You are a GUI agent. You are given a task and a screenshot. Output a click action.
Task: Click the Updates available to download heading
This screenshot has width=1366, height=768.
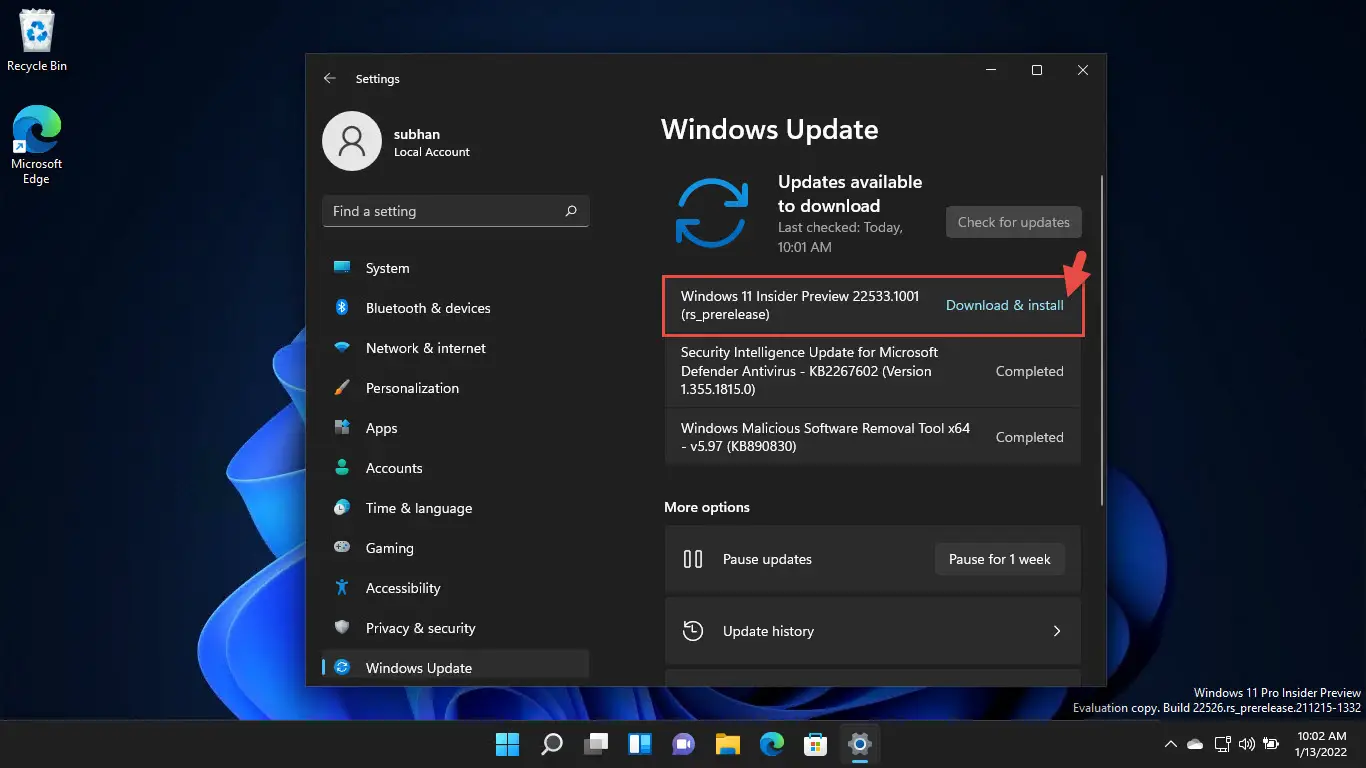[850, 194]
